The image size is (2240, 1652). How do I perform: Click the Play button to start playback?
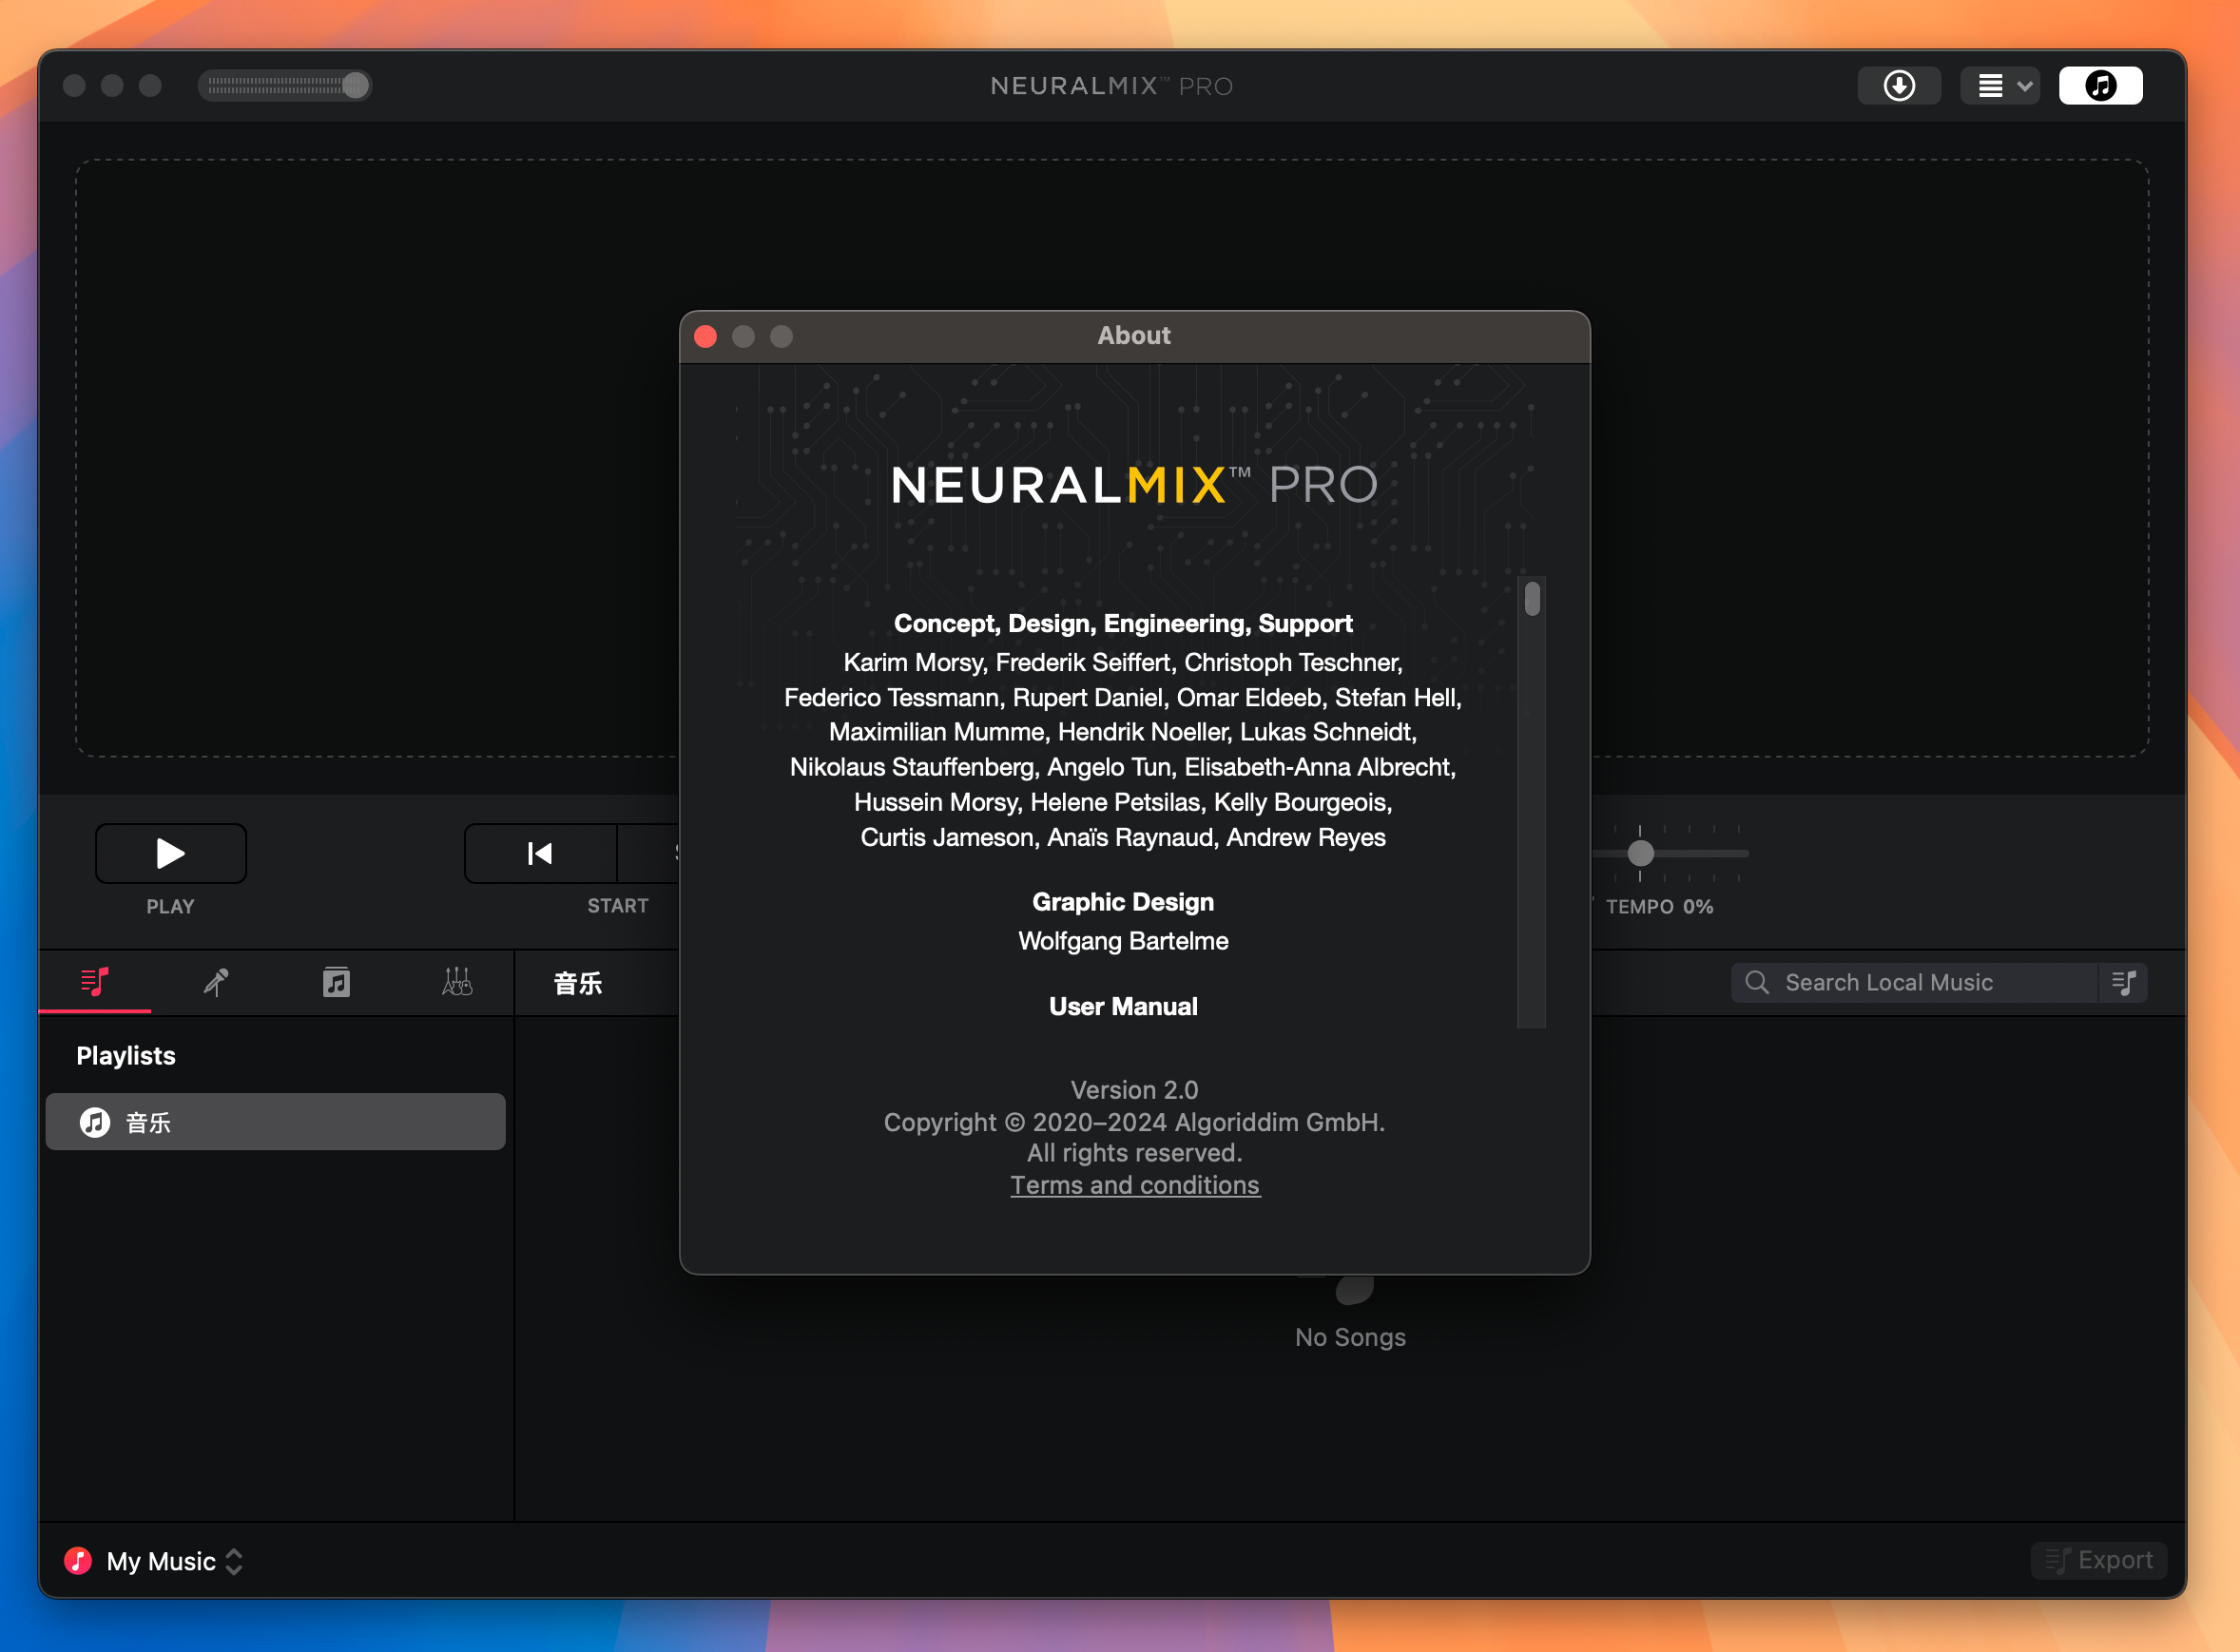click(168, 852)
